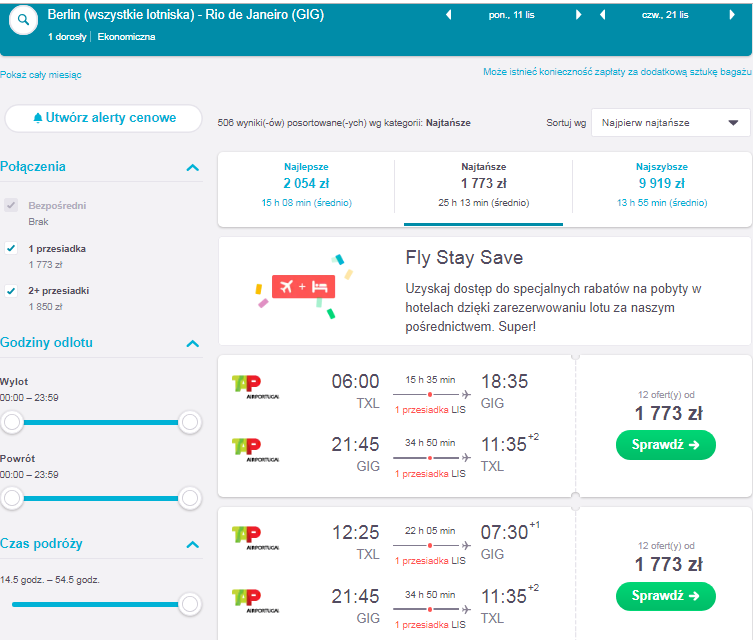The image size is (753, 640).
Task: Uncheck the 1 przesiadka filter
Action: click(11, 248)
